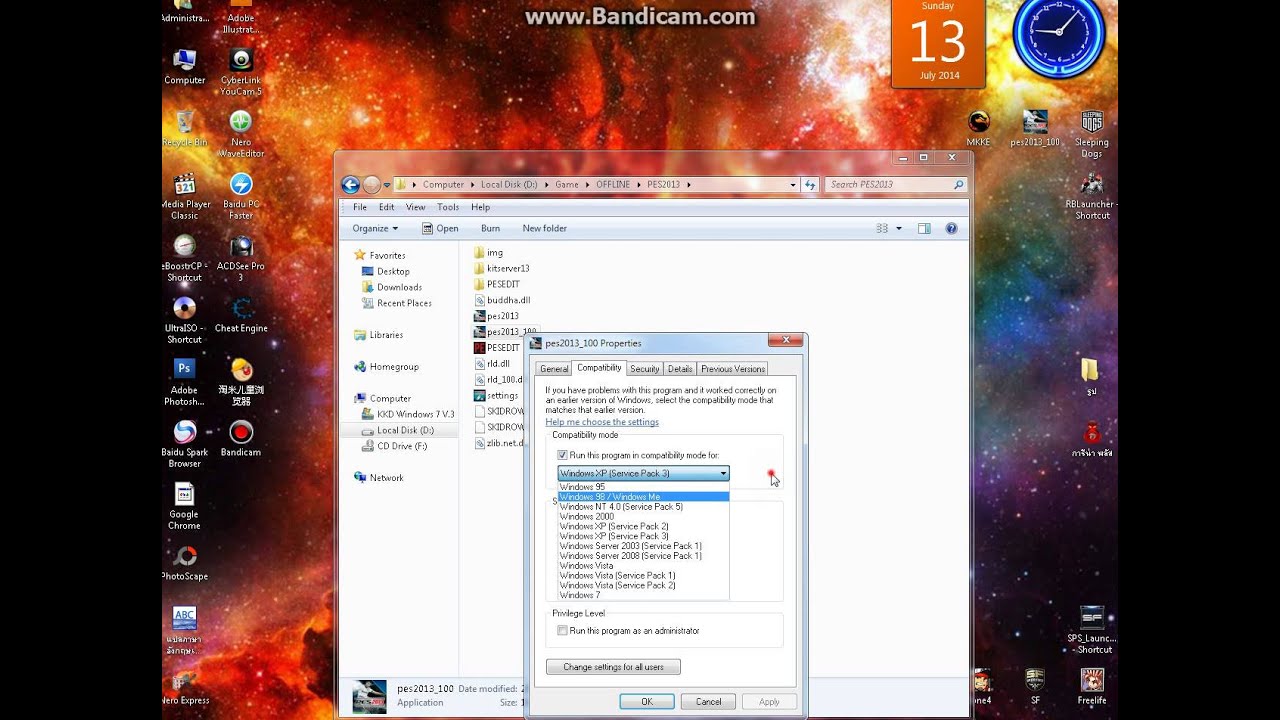Viewport: 1280px width, 720px height.
Task: Collapse the compatibility mode combo box
Action: click(x=723, y=473)
